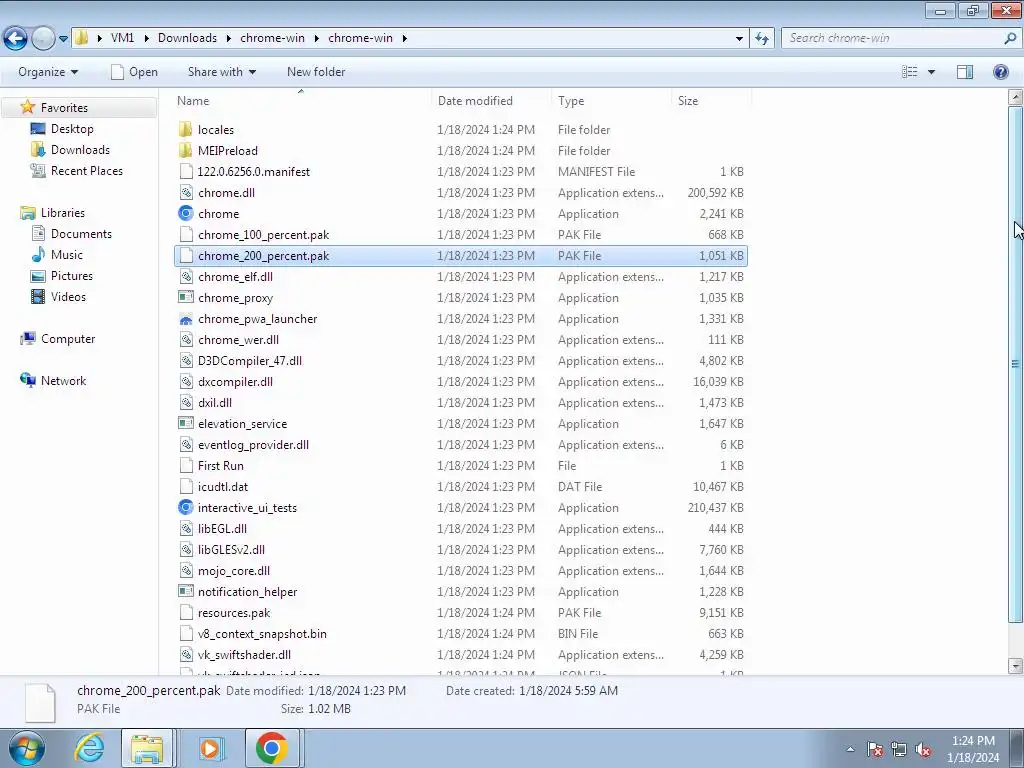
Task: Select the elevation_service application icon
Action: coord(185,423)
